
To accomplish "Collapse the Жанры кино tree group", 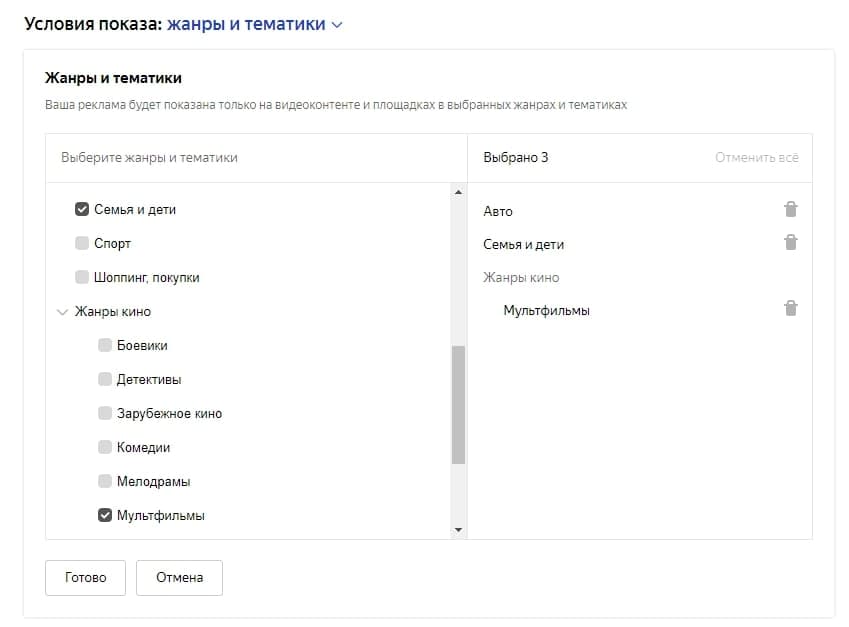I will [x=63, y=312].
